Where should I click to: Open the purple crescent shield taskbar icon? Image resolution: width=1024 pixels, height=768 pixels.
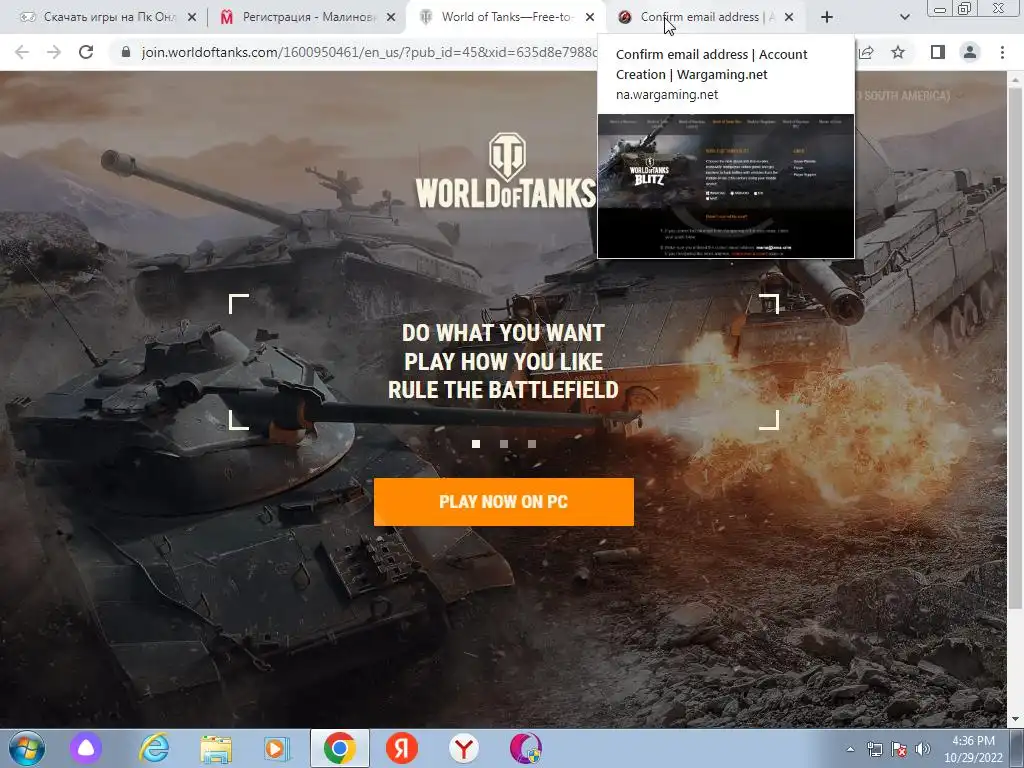pos(526,748)
